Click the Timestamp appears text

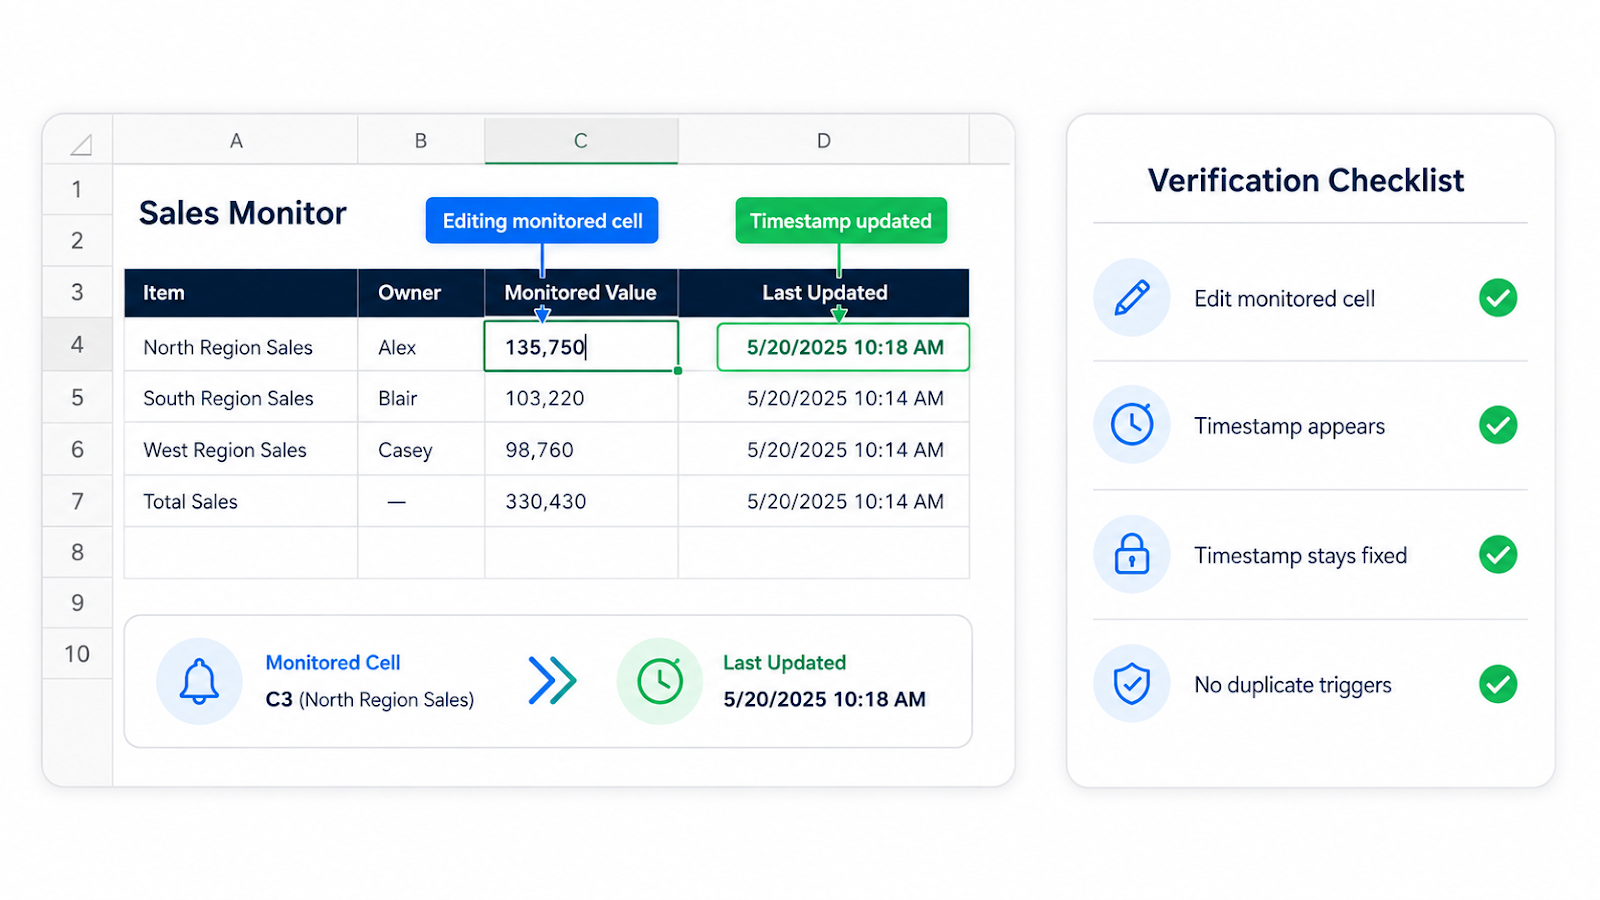pyautogui.click(x=1290, y=426)
